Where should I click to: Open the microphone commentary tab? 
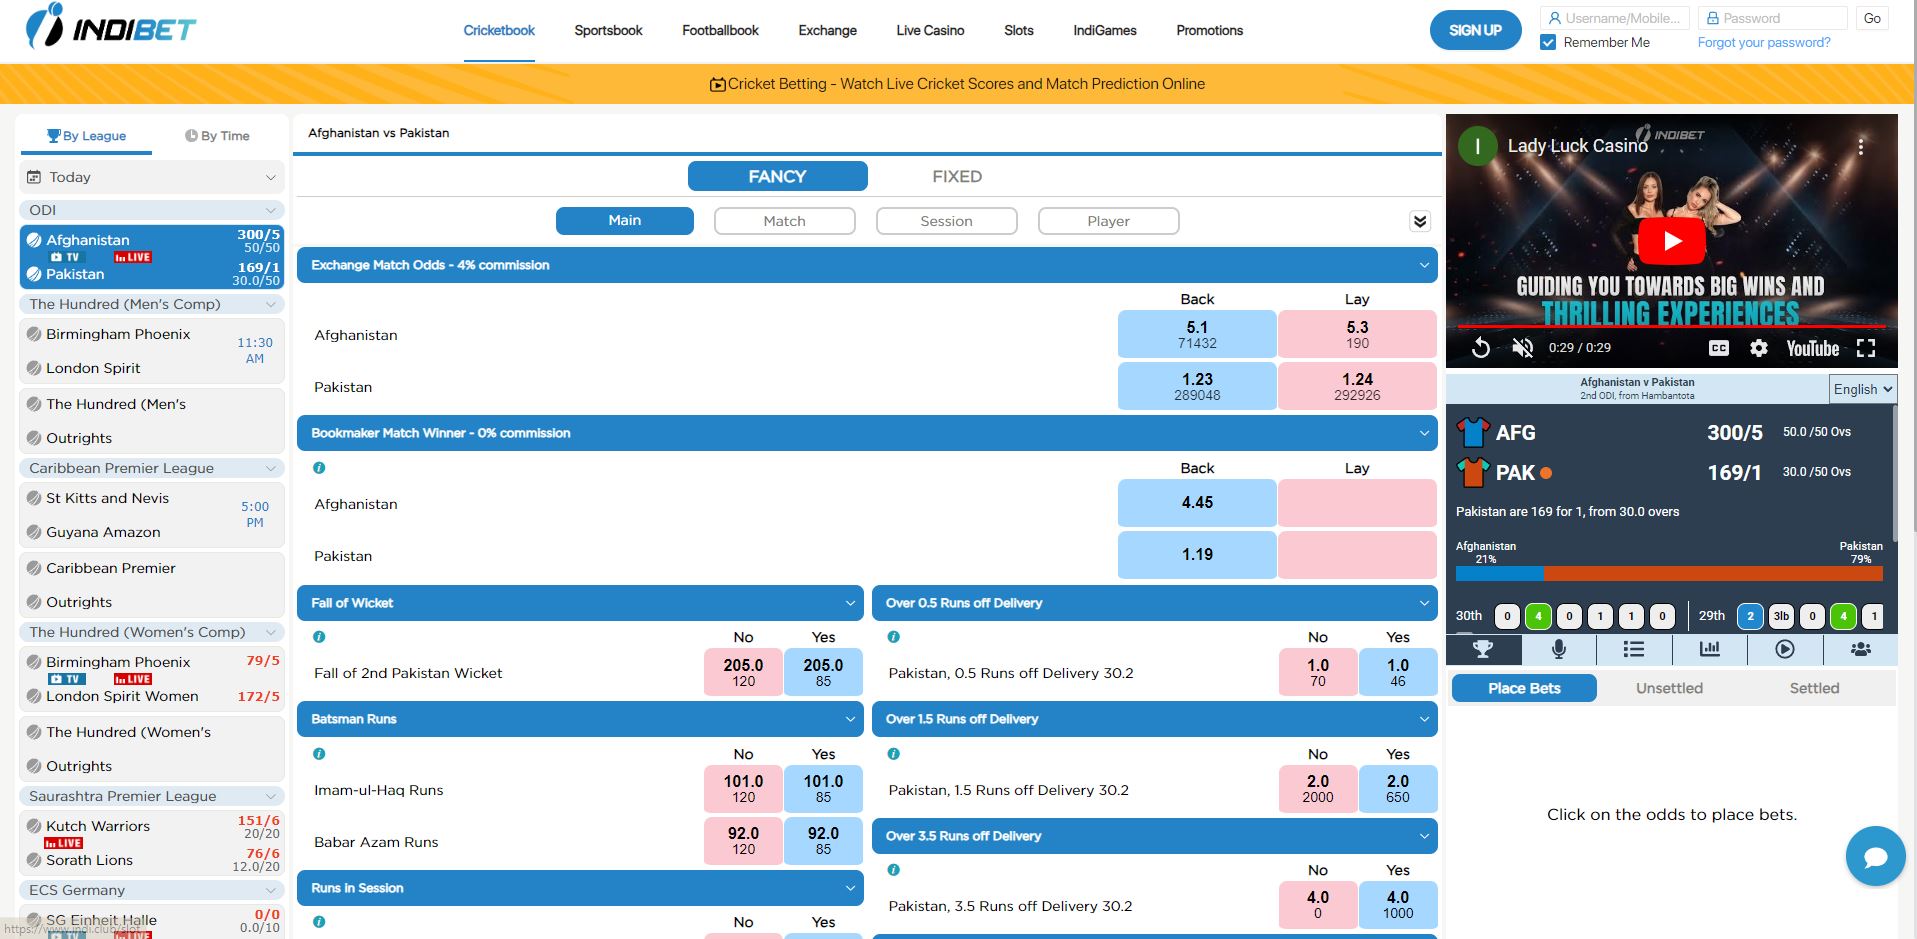[x=1558, y=650]
